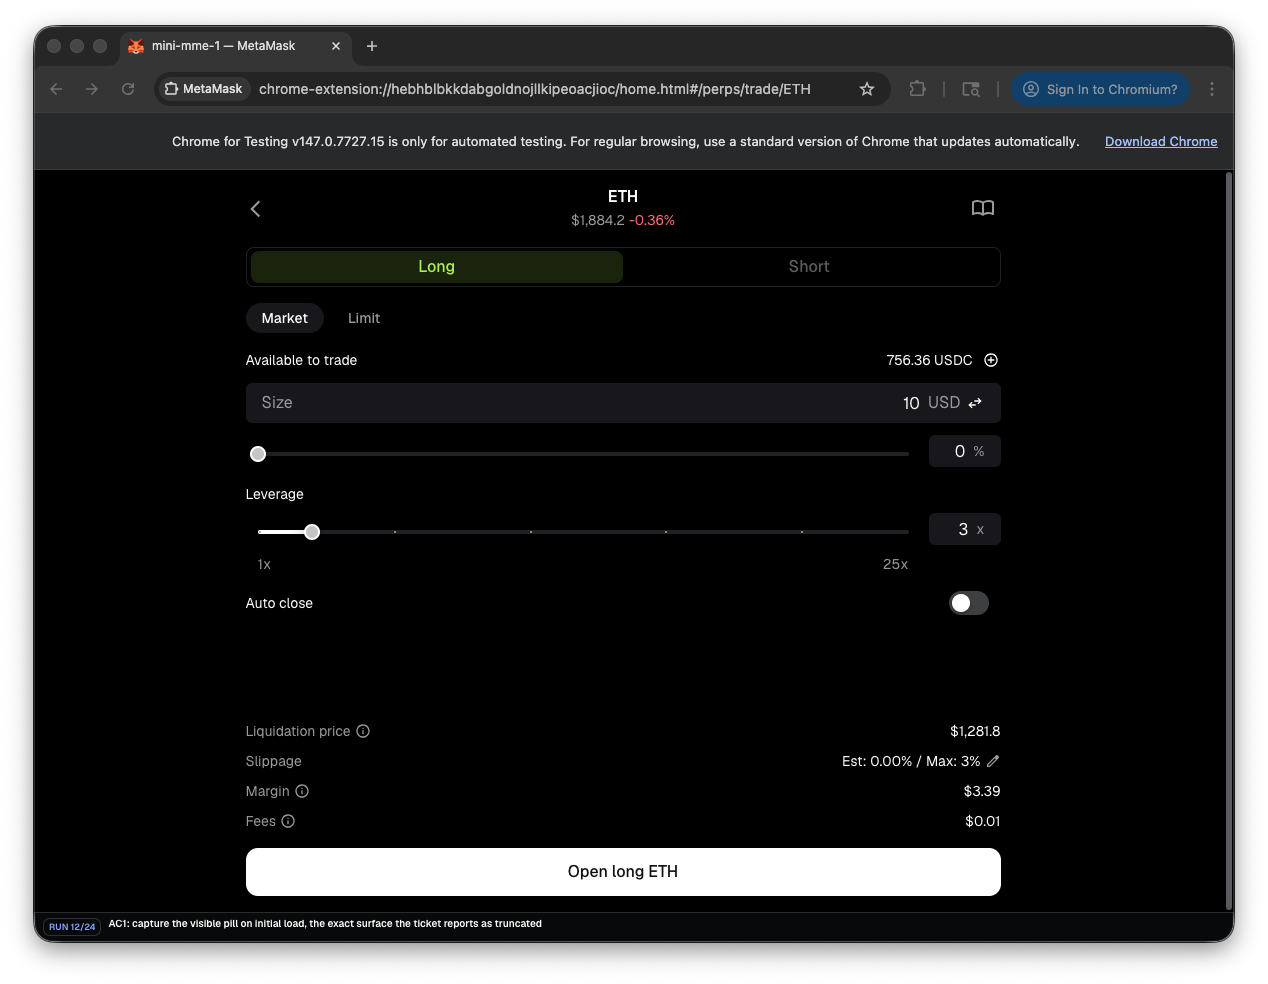Choose the Market order type
This screenshot has height=984, width=1268.
[x=285, y=318]
